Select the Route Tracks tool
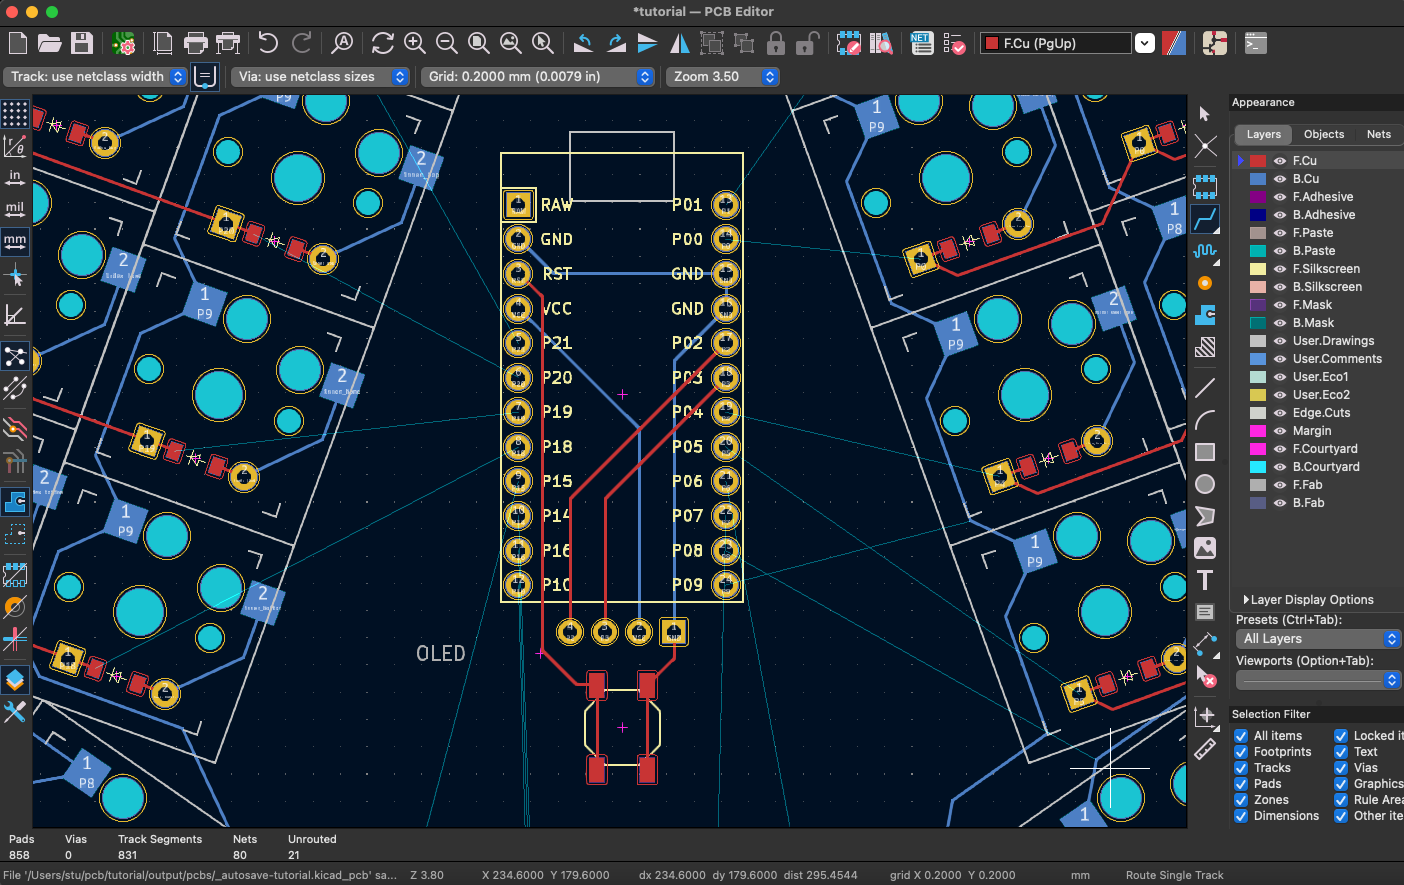1404x885 pixels. pyautogui.click(x=1206, y=219)
